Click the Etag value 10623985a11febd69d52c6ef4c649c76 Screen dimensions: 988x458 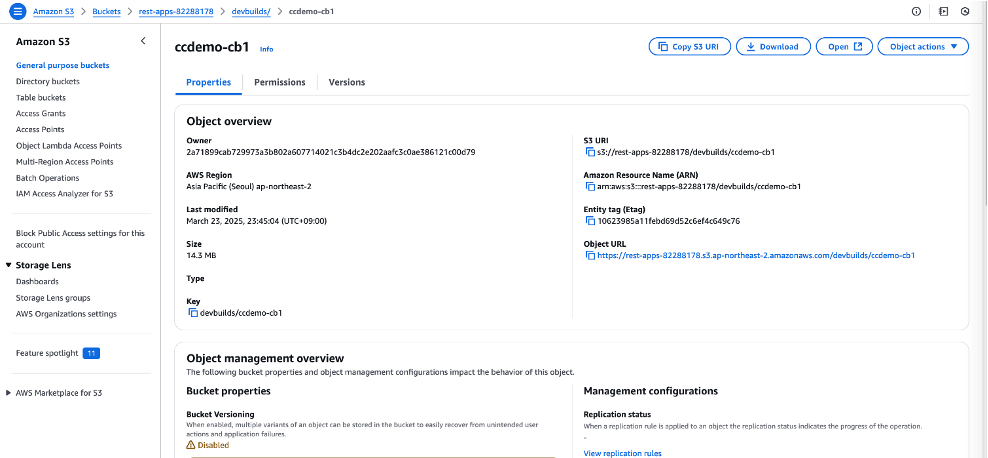669,221
